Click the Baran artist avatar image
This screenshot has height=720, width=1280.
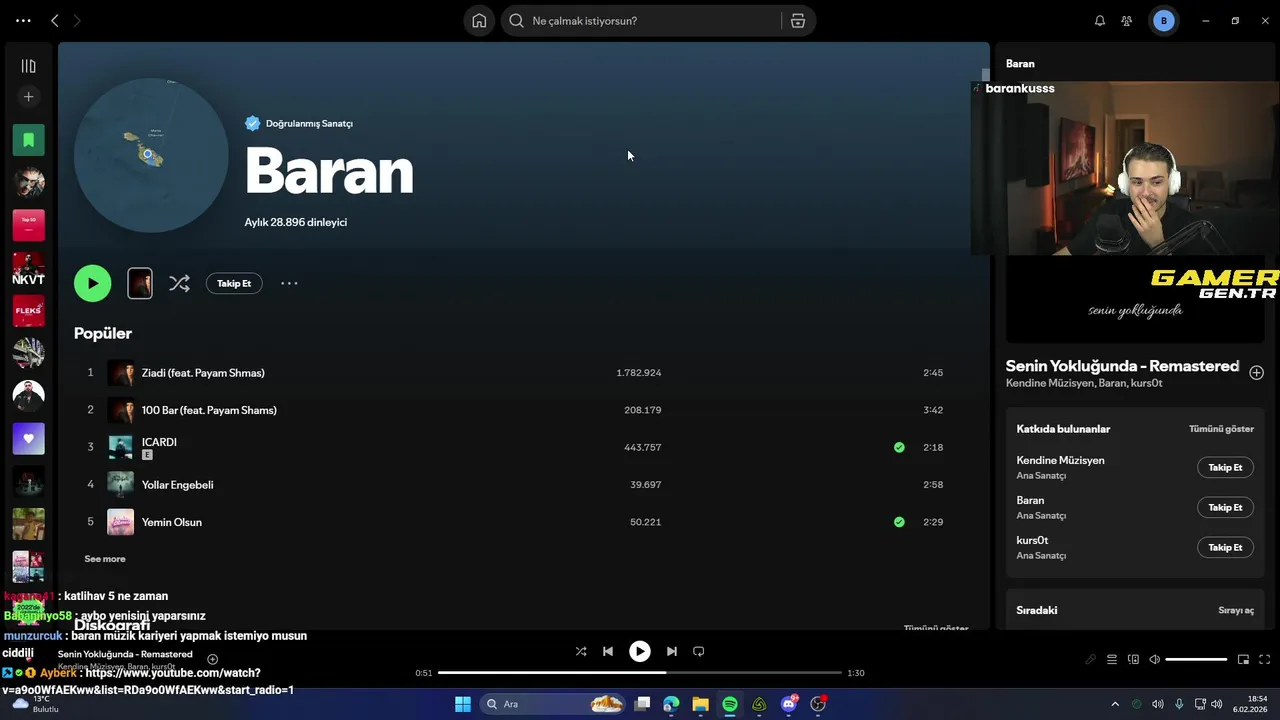pos(151,155)
